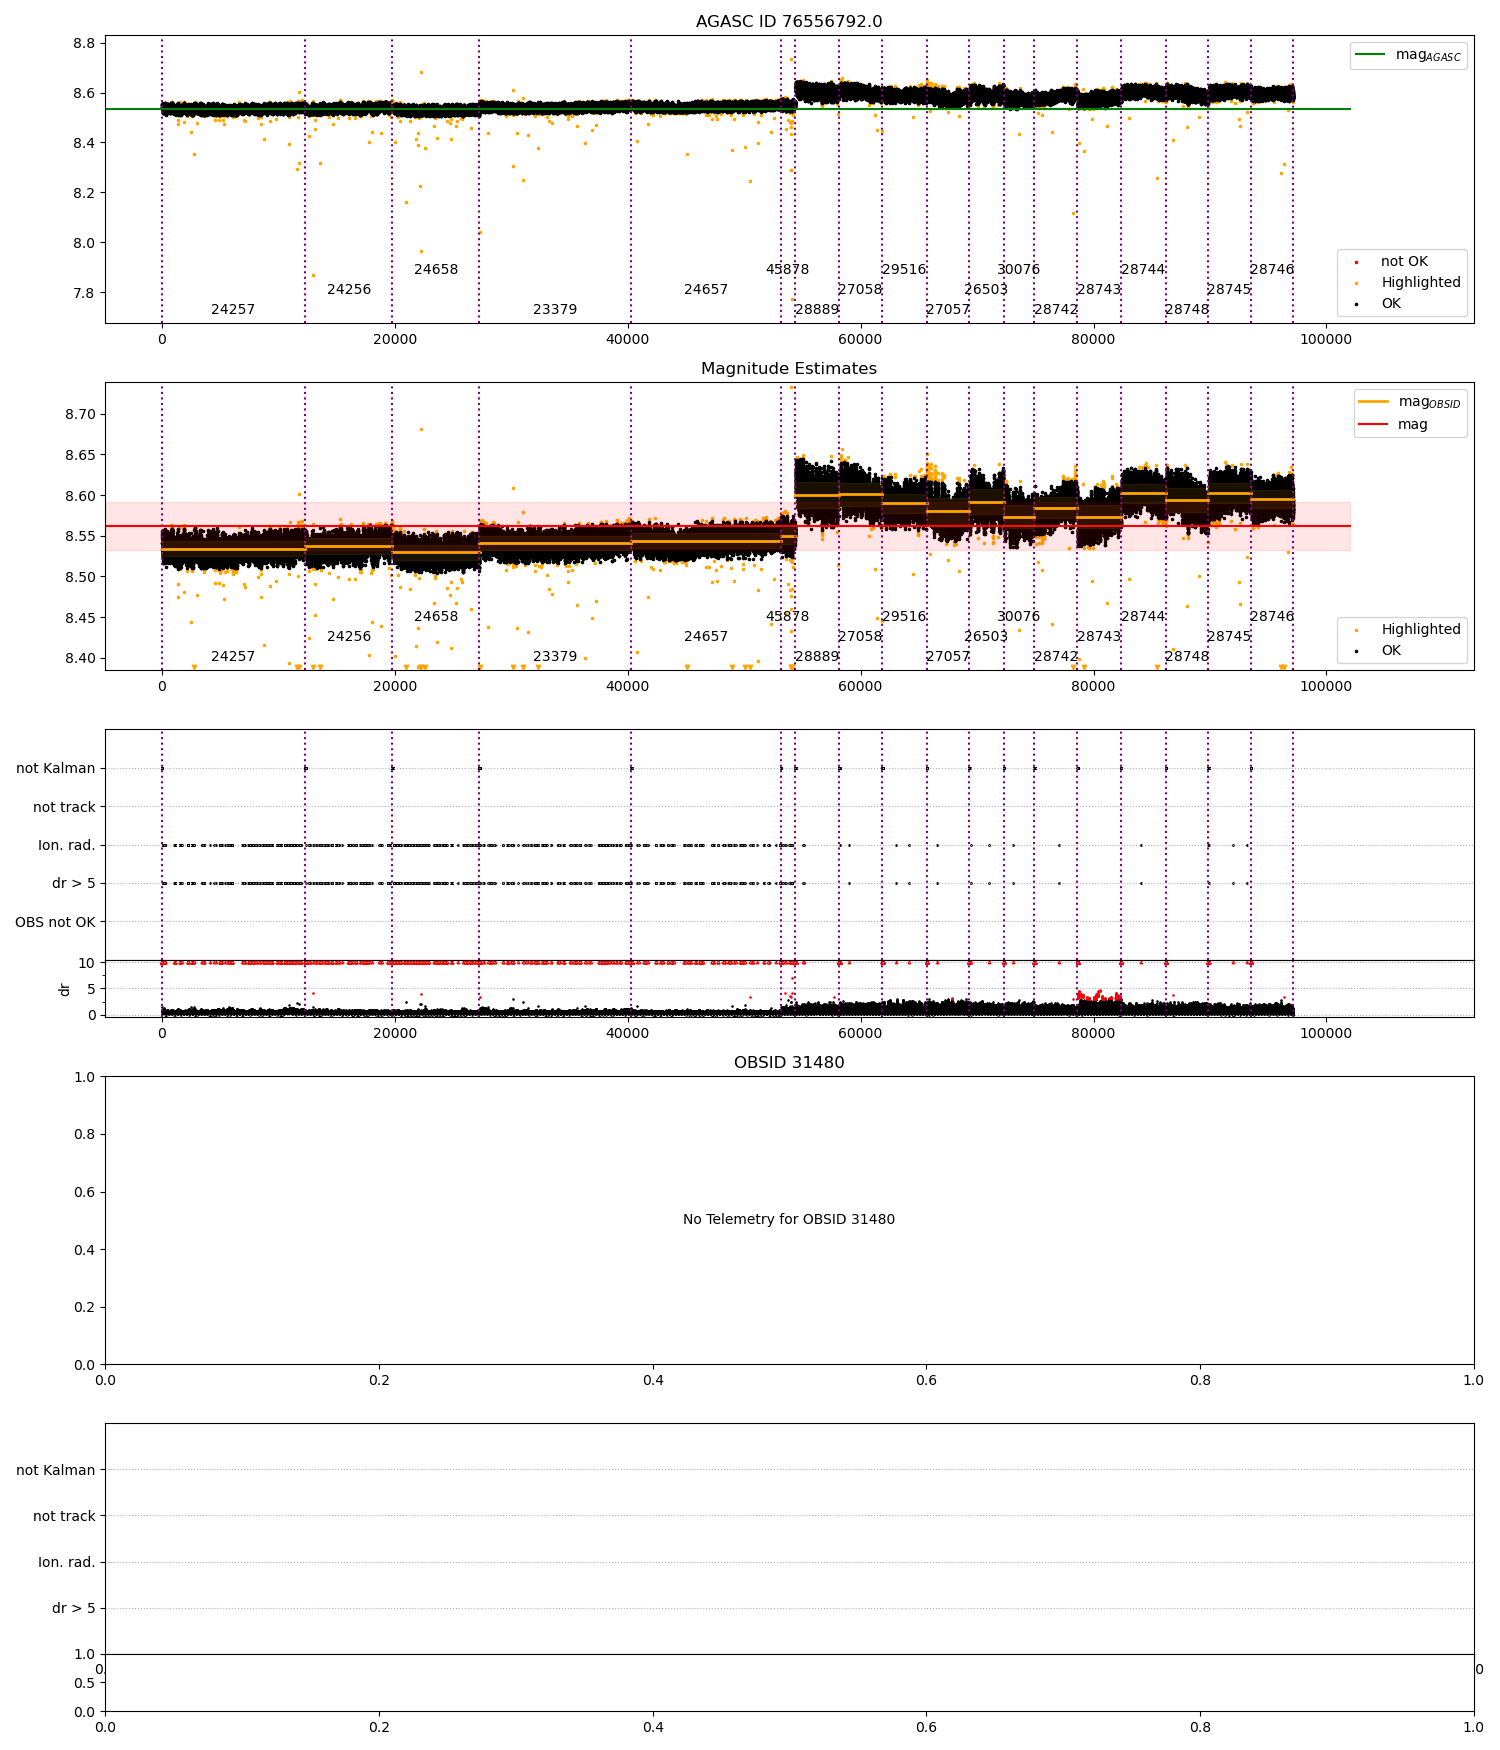
Task: Click 'Ion. rad.' label in third plot
Action: click(67, 846)
